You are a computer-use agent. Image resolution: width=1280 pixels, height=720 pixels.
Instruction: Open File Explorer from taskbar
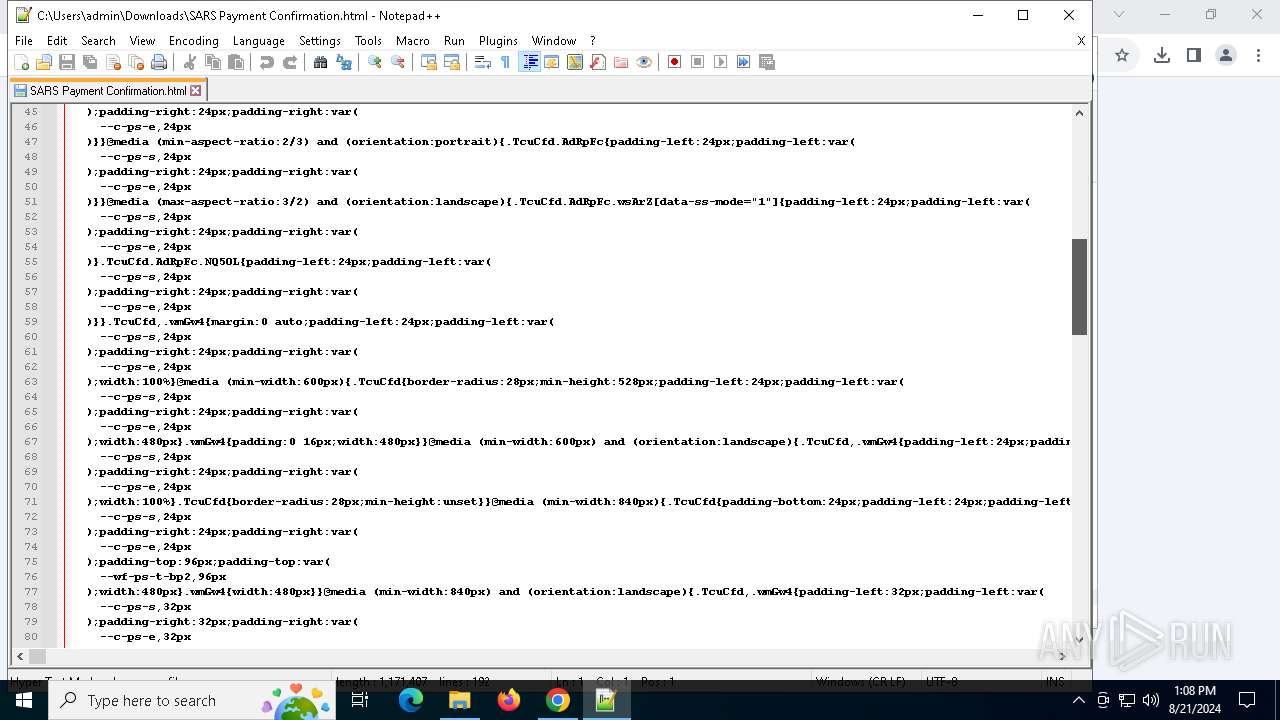pos(460,700)
